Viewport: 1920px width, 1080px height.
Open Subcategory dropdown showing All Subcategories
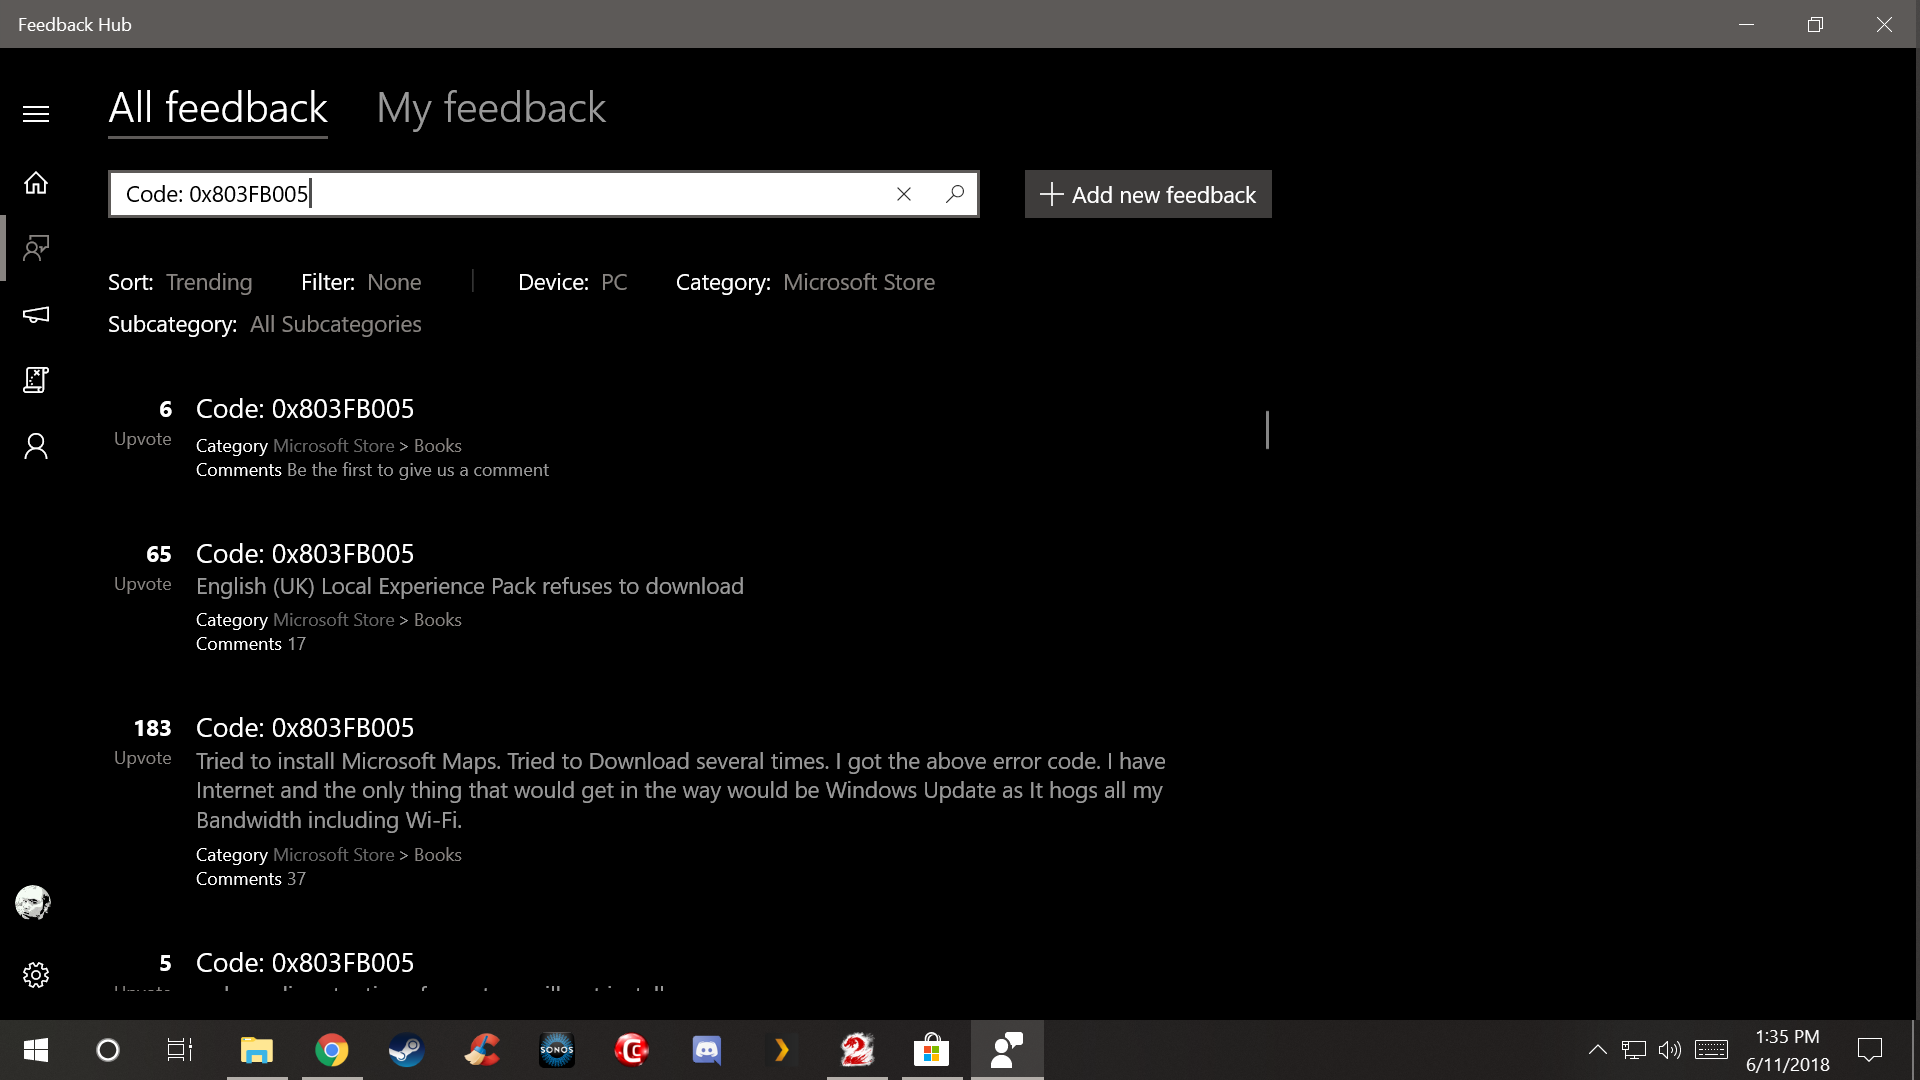click(265, 324)
